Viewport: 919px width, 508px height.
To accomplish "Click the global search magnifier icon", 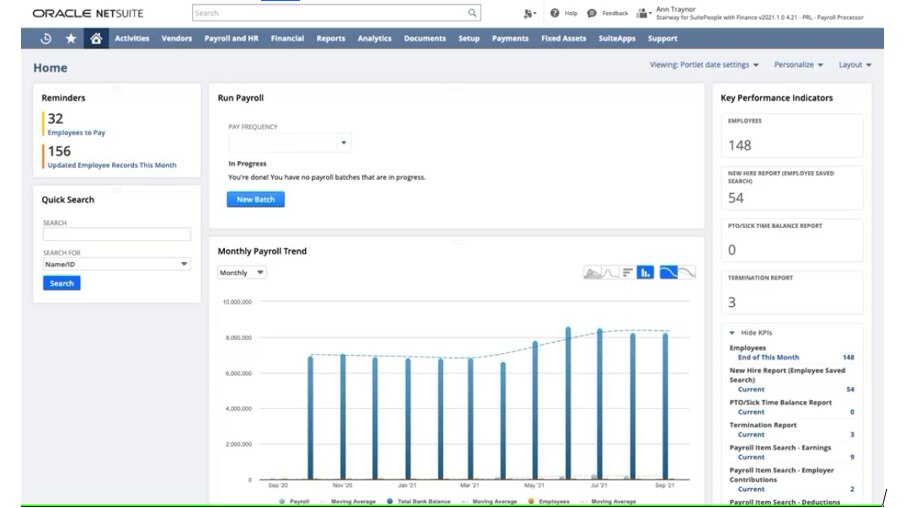I will point(472,13).
